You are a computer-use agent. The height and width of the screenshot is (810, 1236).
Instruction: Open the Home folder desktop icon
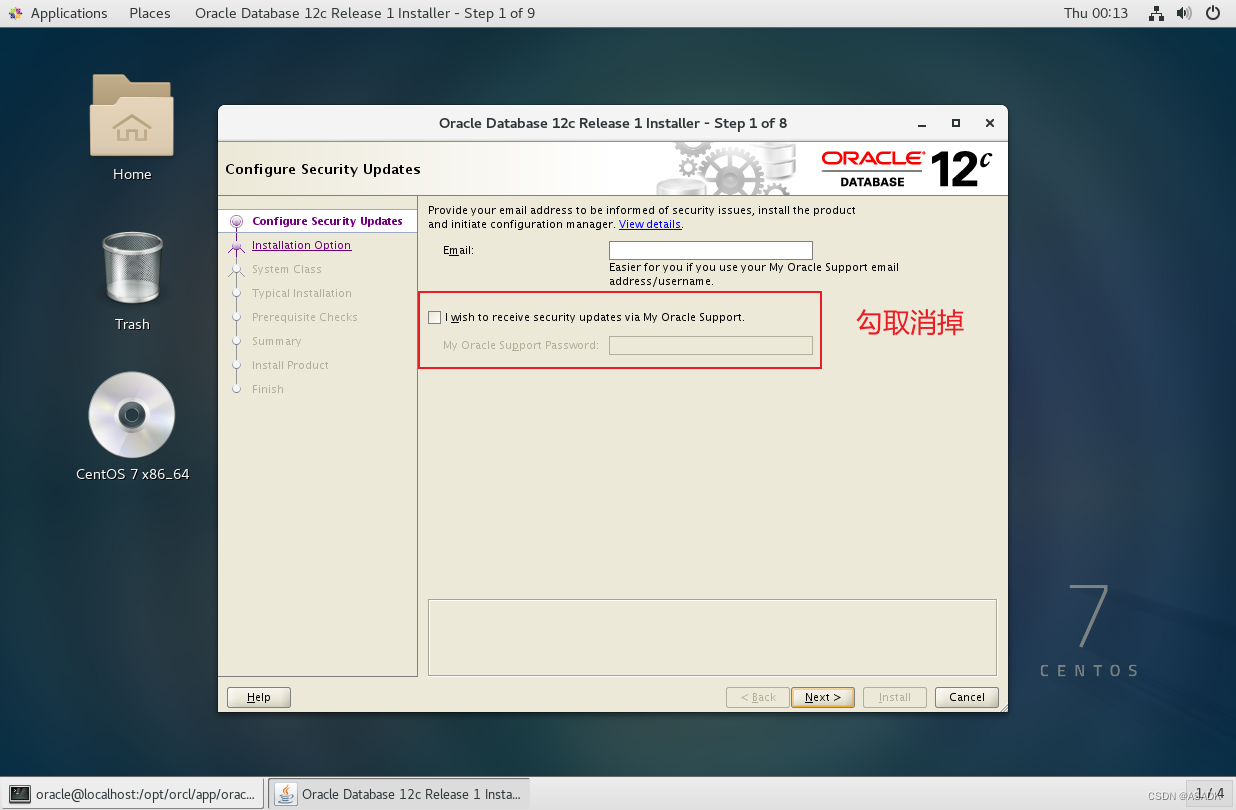pos(132,115)
